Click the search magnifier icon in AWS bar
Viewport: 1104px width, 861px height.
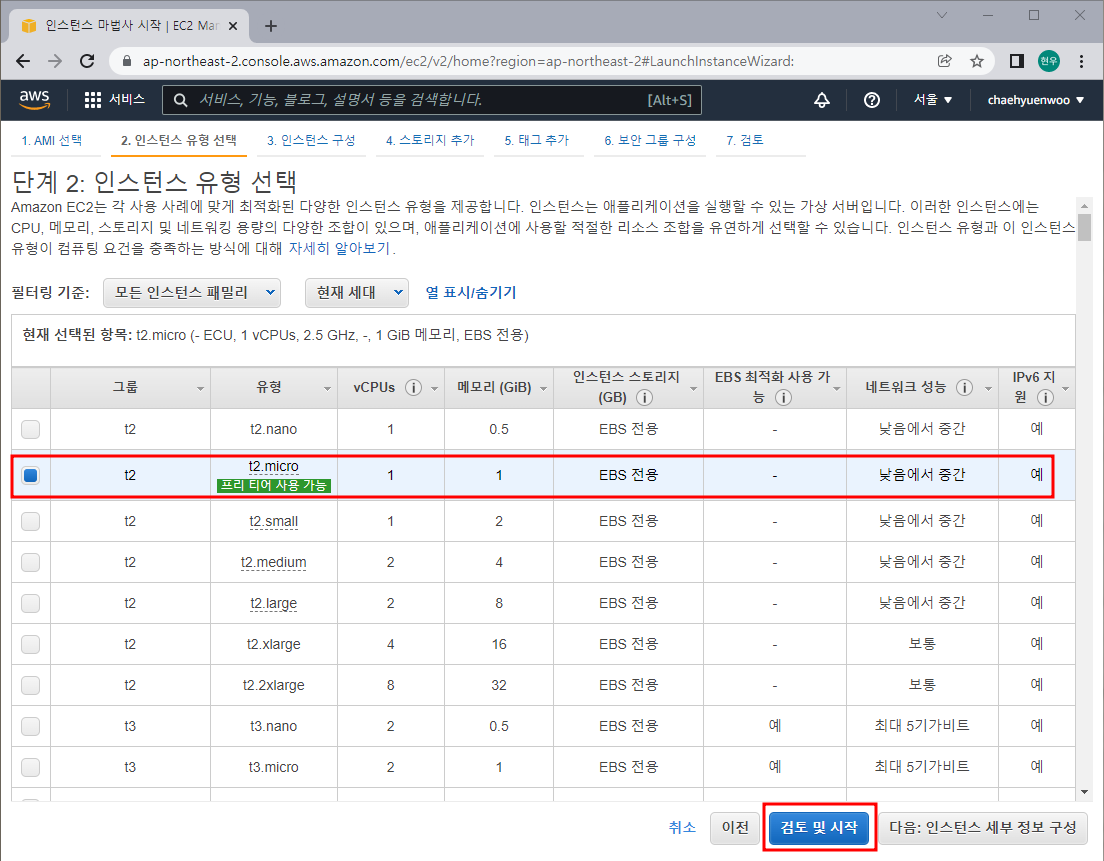180,100
